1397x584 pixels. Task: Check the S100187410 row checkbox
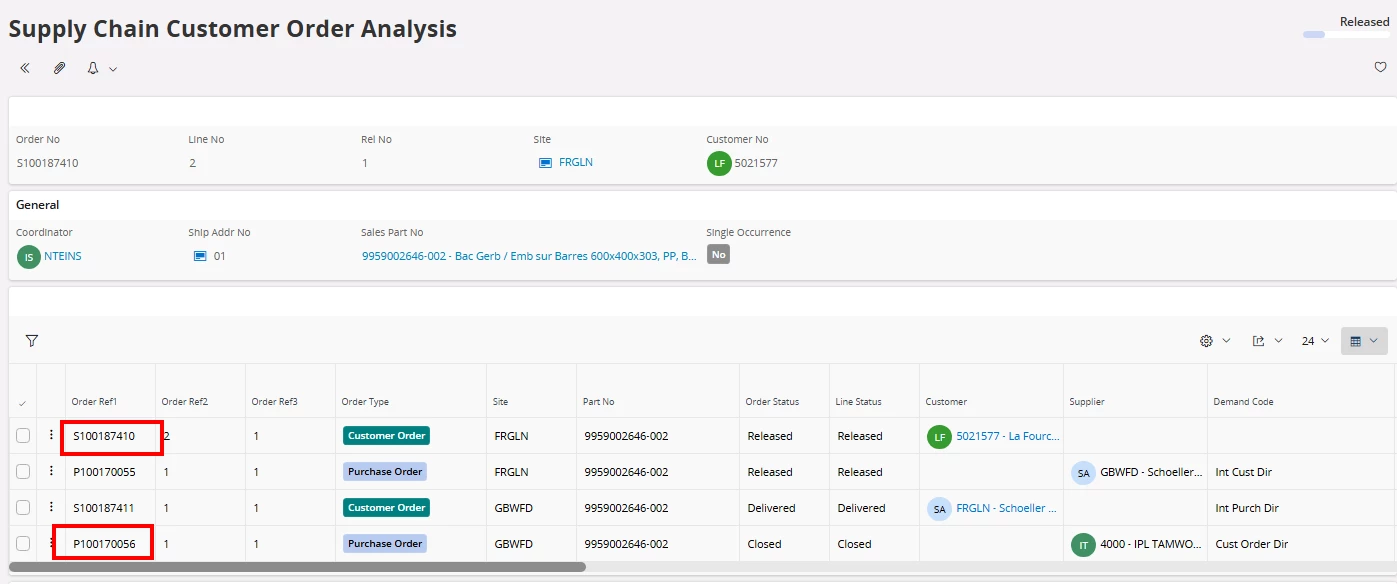pos(23,435)
